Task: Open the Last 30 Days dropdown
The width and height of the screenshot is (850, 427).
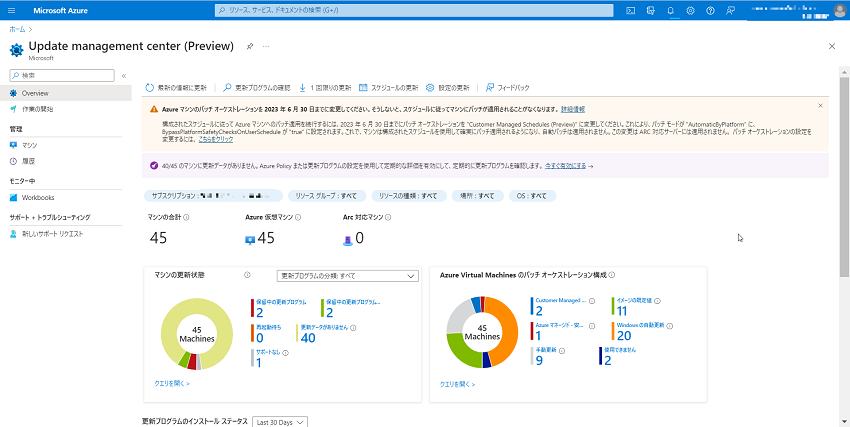Action: point(280,422)
